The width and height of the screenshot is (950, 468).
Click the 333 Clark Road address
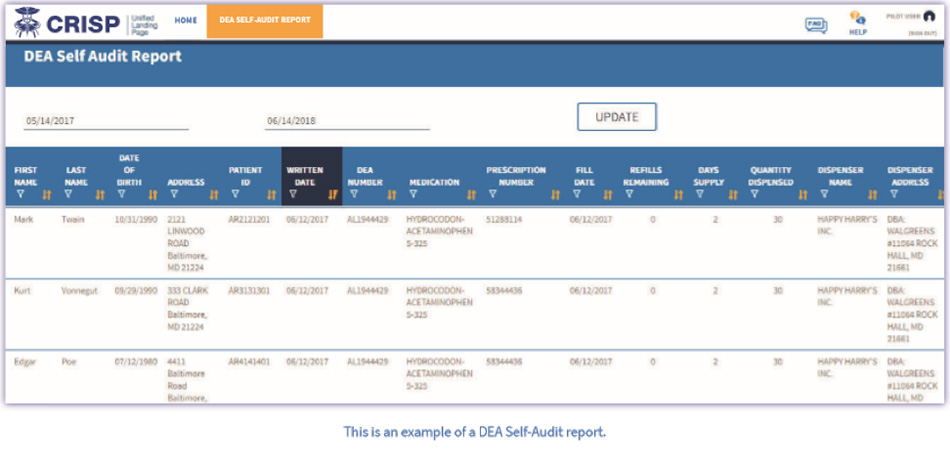pos(187,309)
